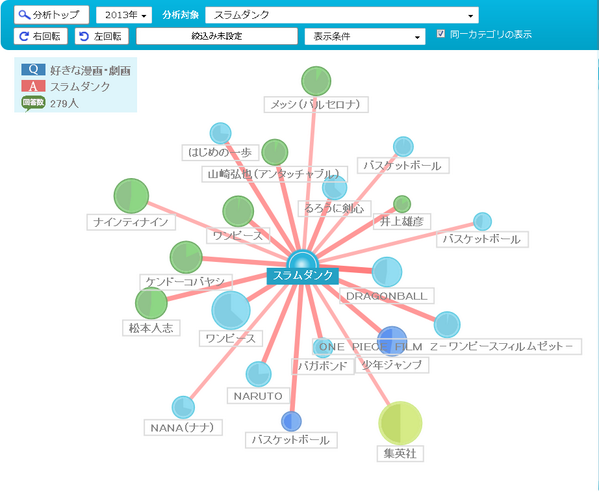Viewport: 599px width, 492px height.
Task: Expand the 表示条件 dropdown
Action: point(365,37)
